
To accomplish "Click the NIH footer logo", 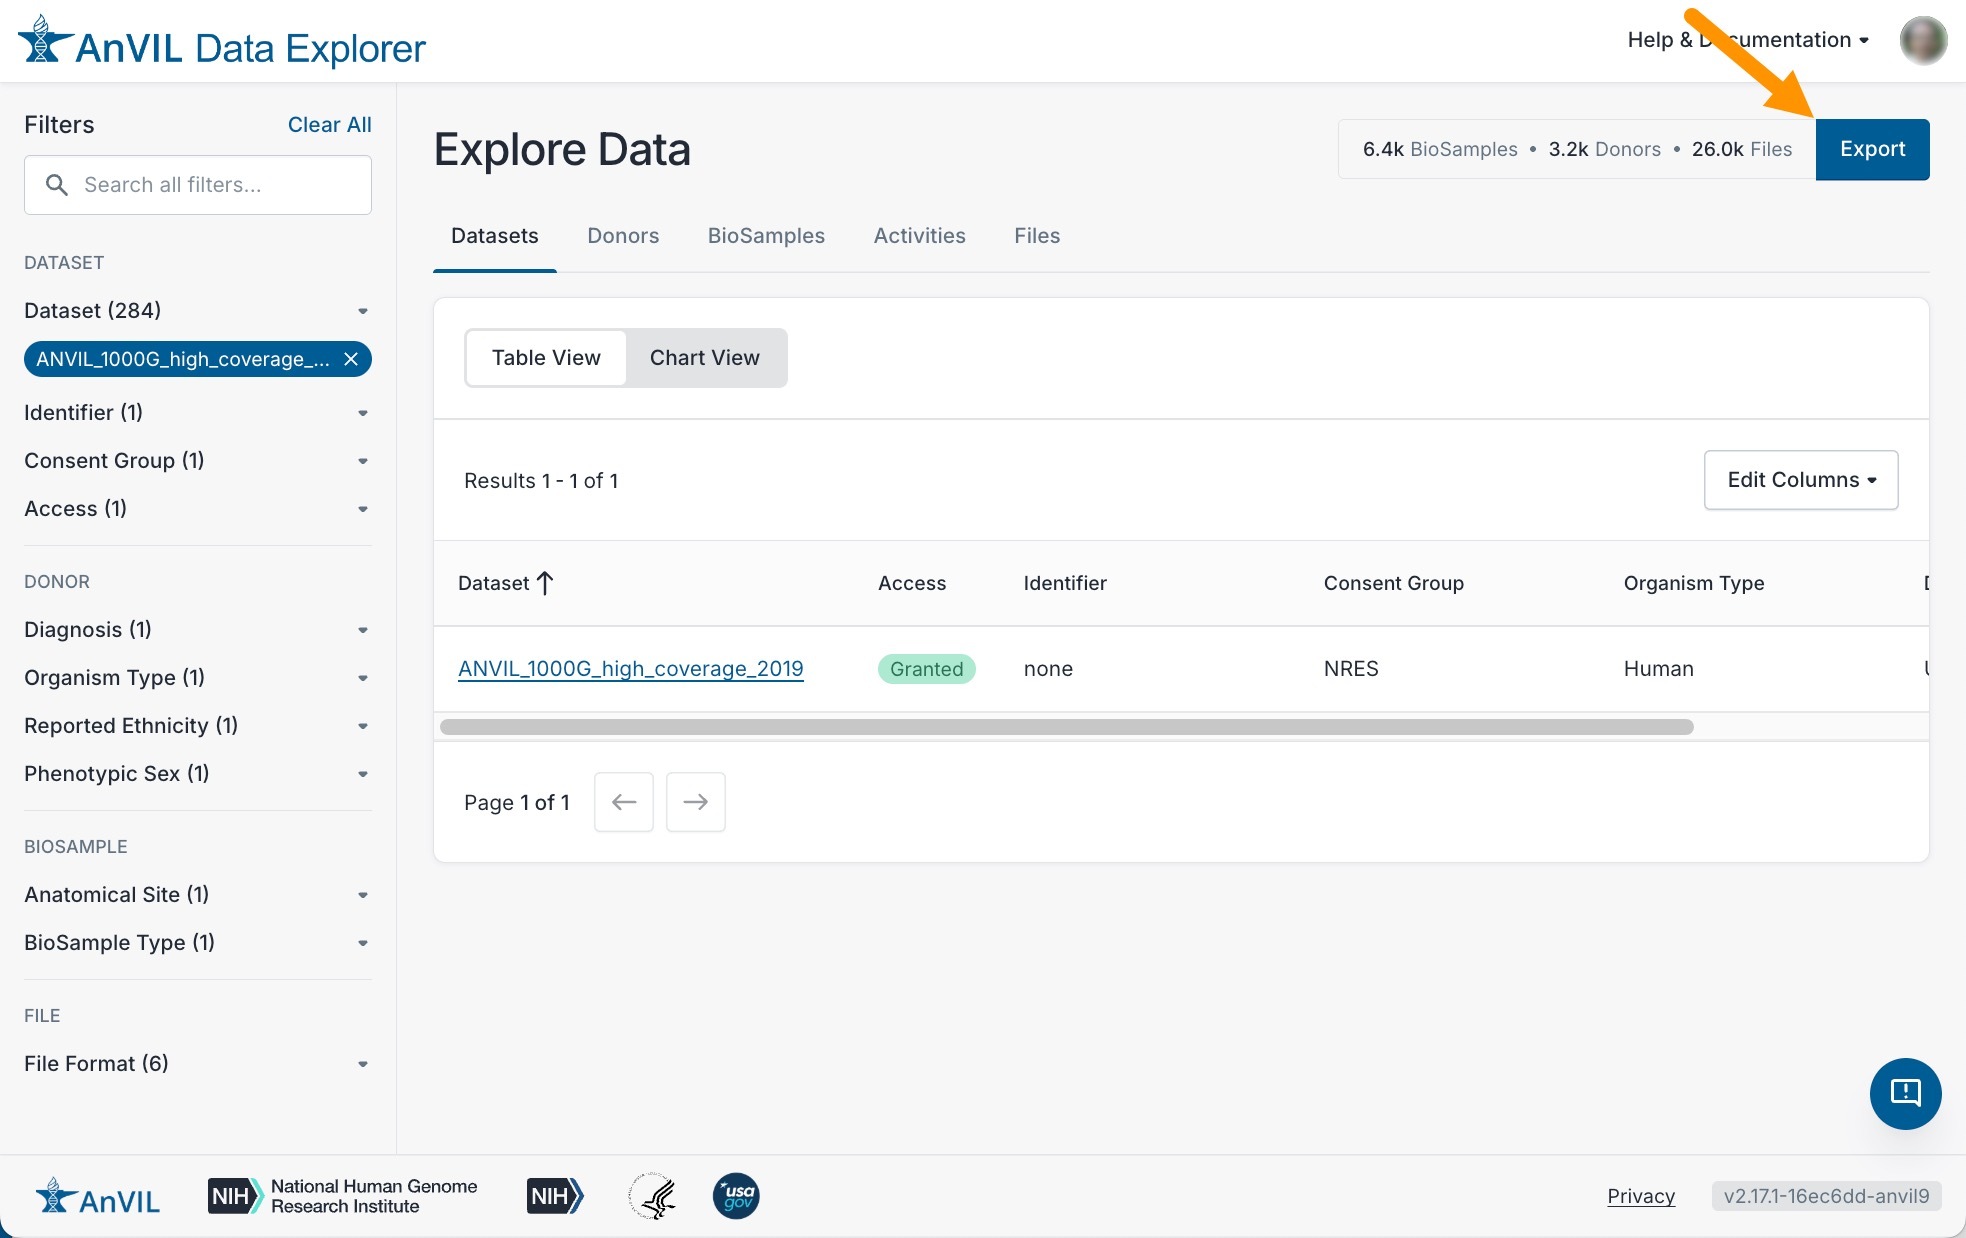I will pyautogui.click(x=555, y=1196).
